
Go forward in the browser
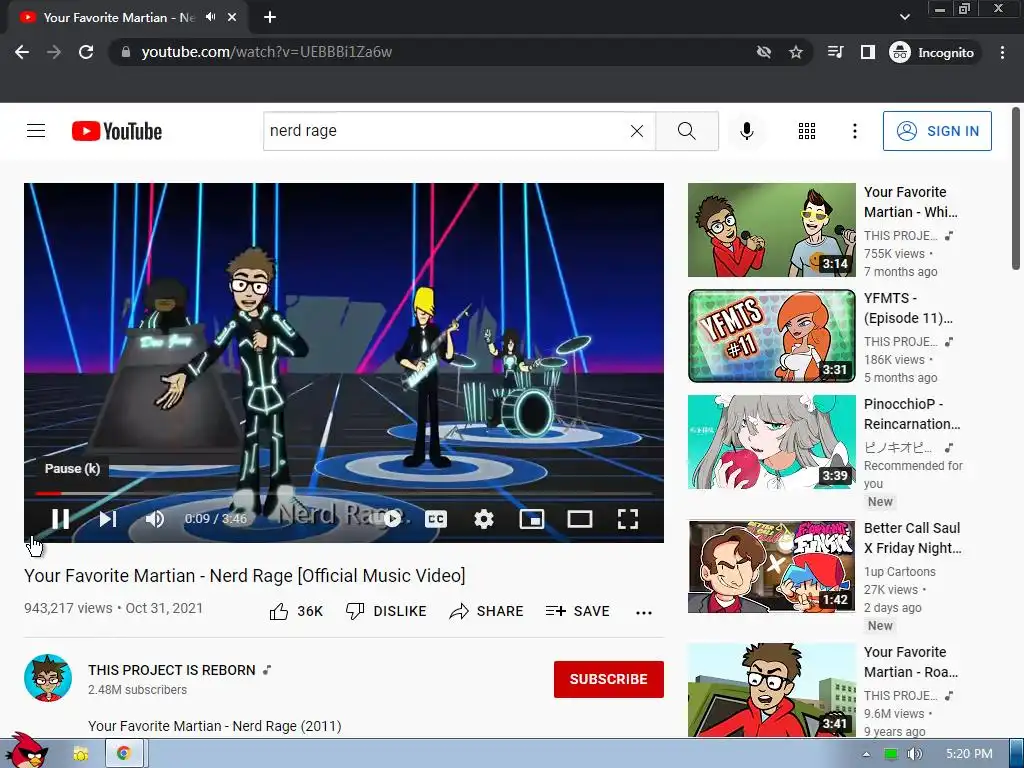(54, 52)
